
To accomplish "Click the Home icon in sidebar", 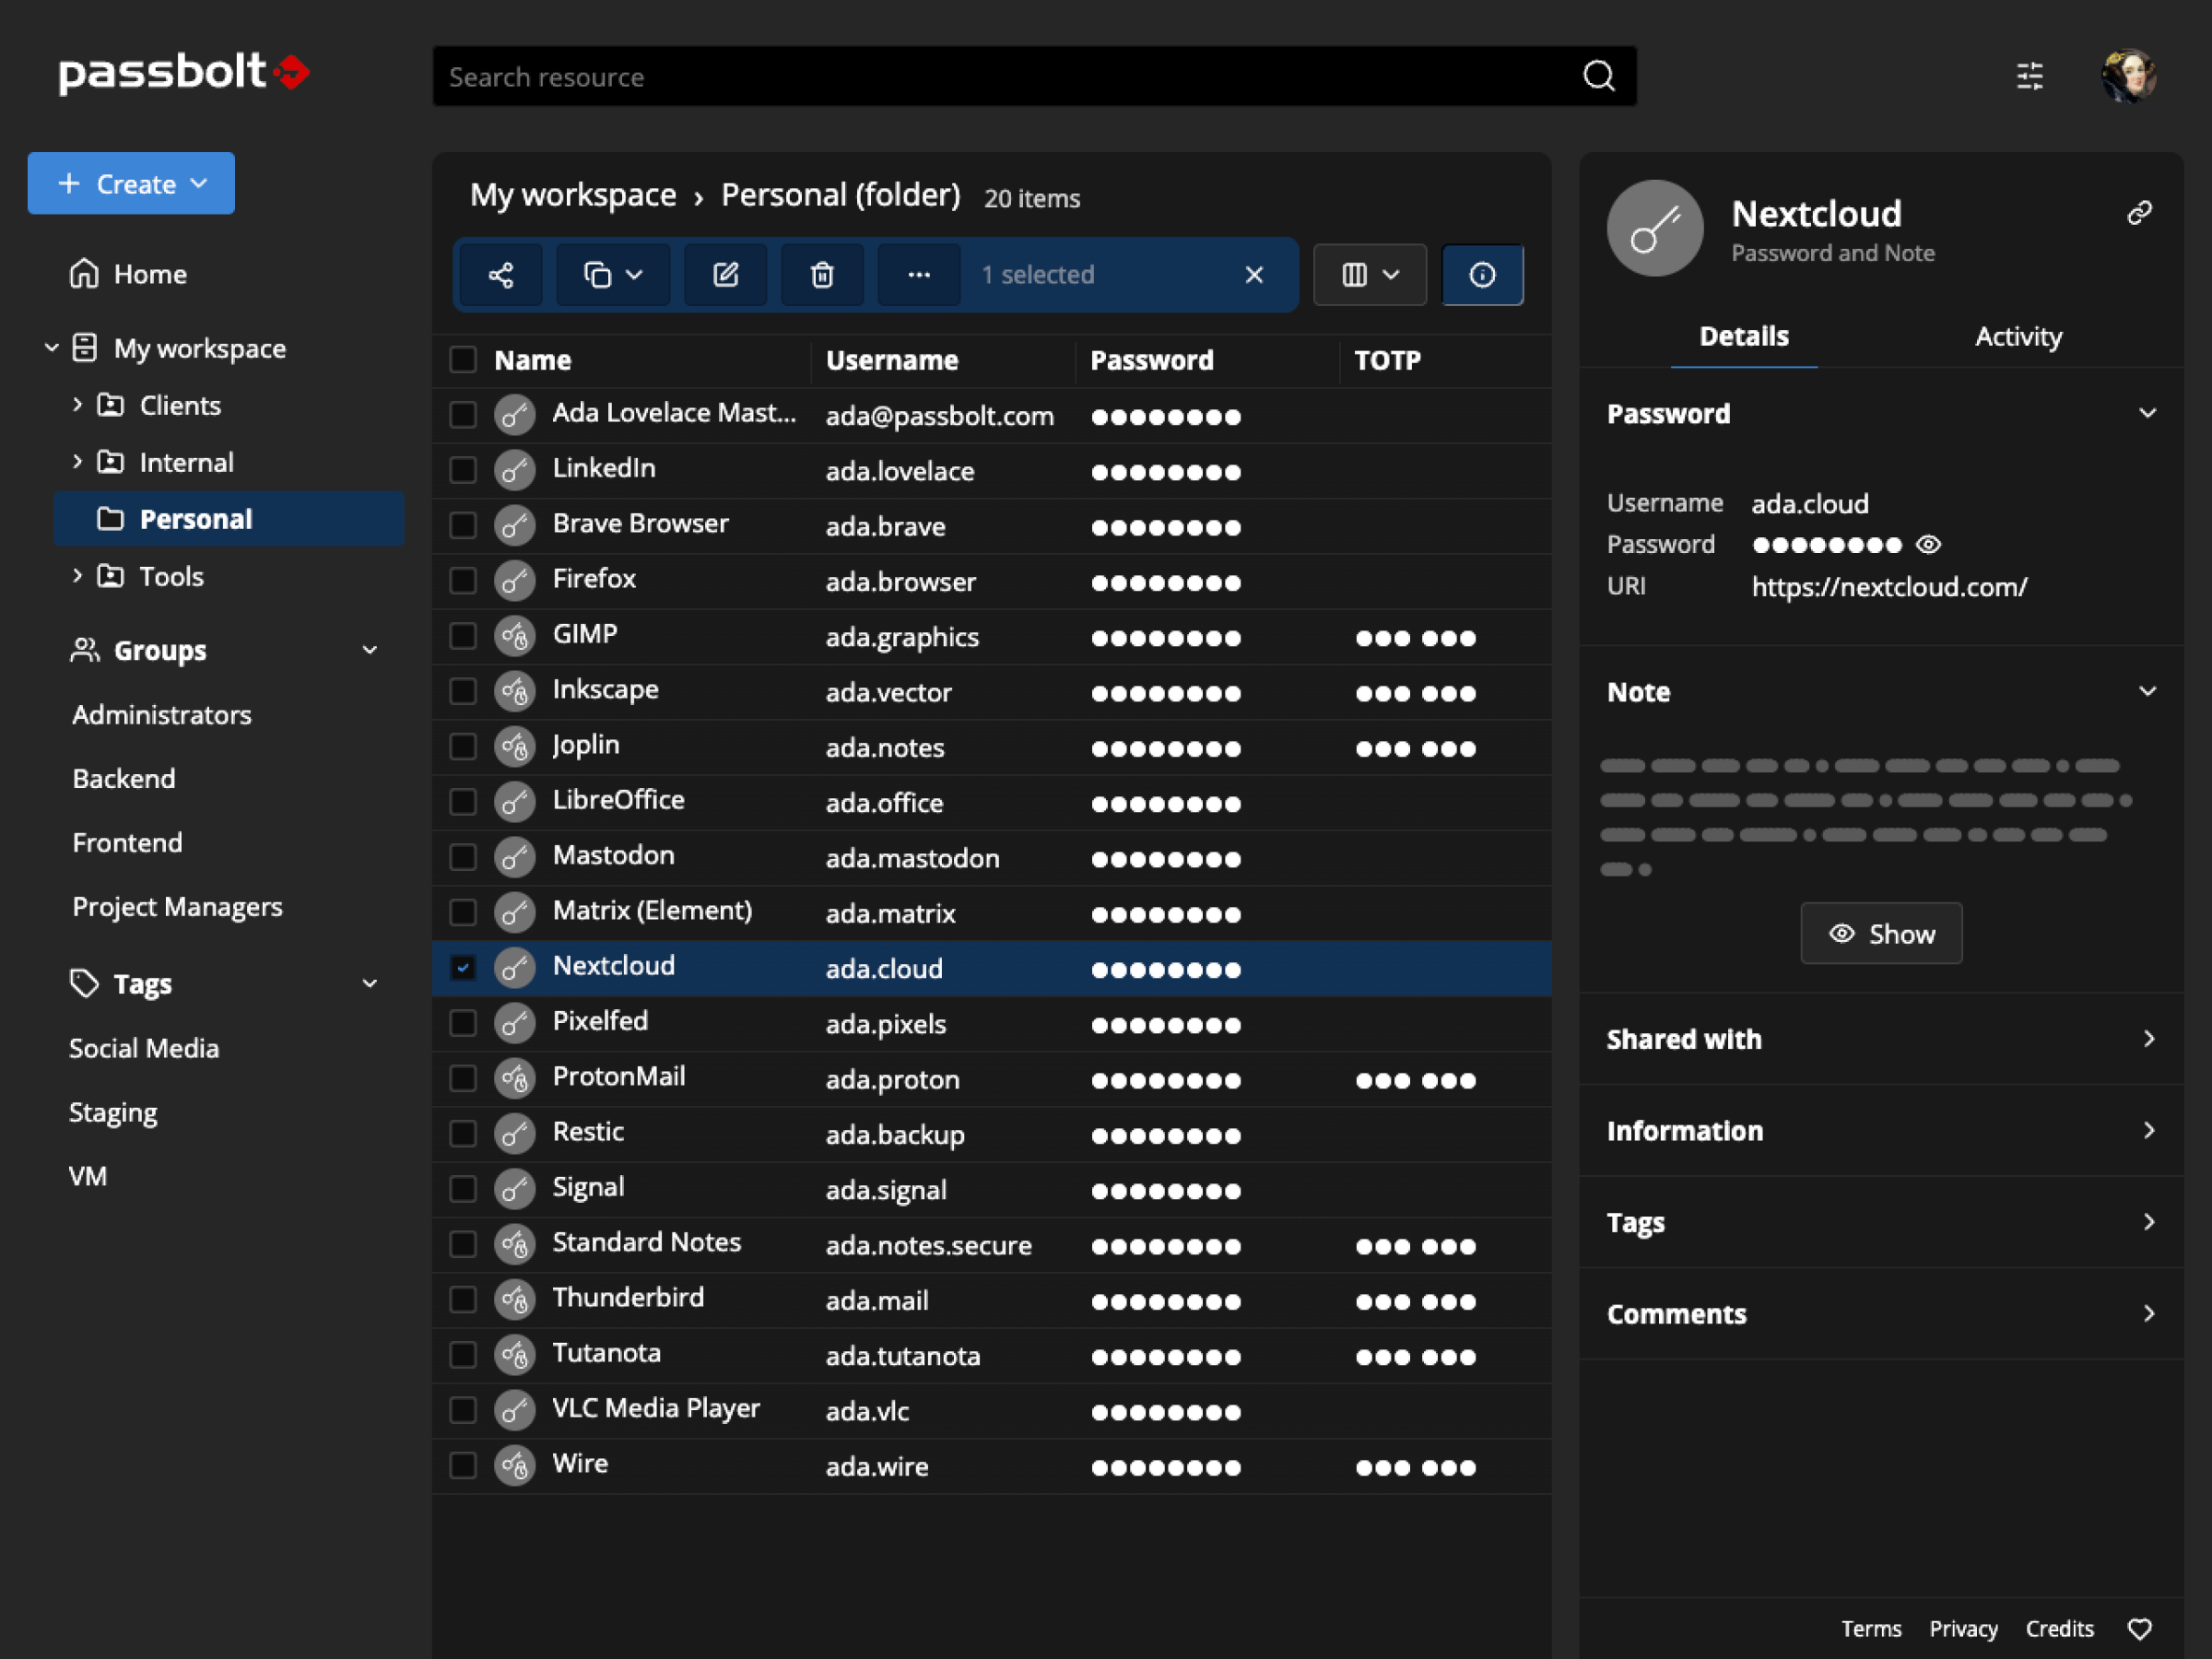I will 84,273.
